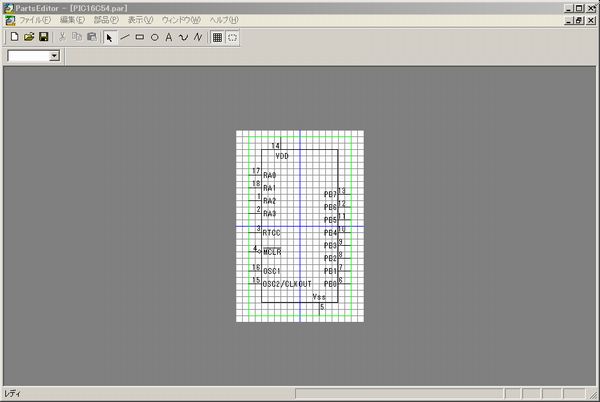The image size is (600, 402).
Task: Open the combo box dropdown arrow
Action: coord(54,56)
